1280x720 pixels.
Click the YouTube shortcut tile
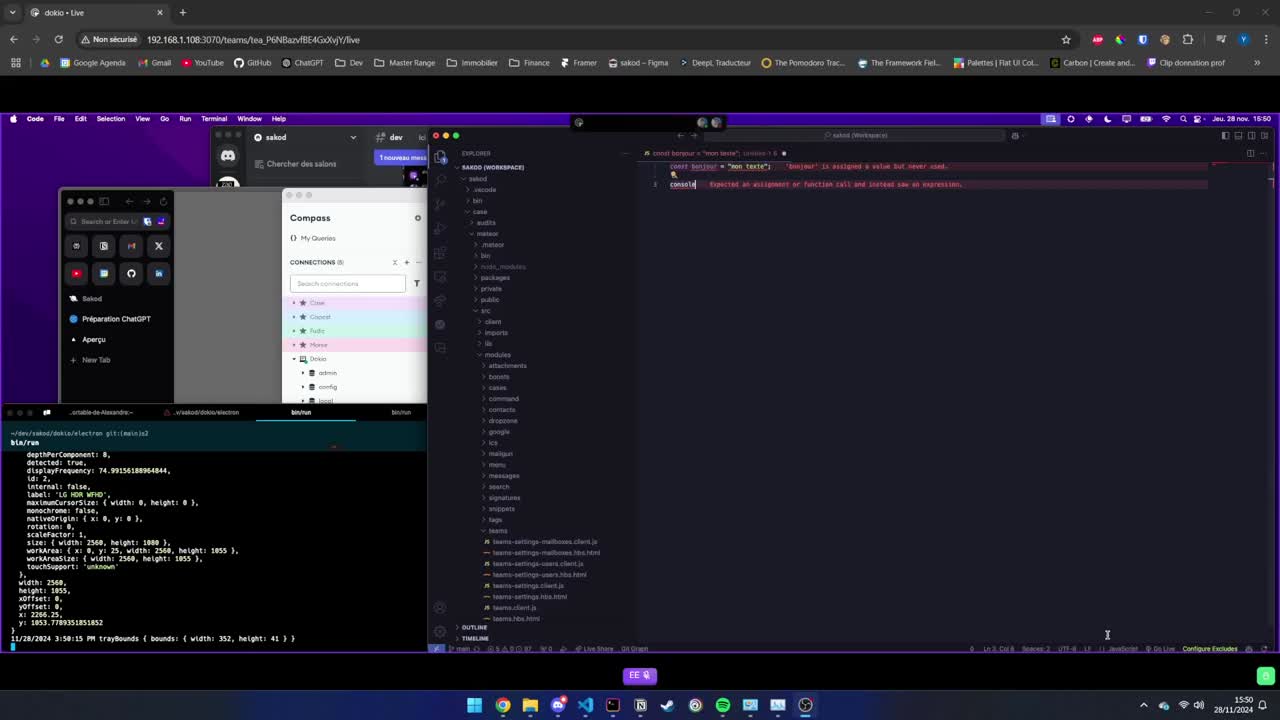(x=76, y=273)
